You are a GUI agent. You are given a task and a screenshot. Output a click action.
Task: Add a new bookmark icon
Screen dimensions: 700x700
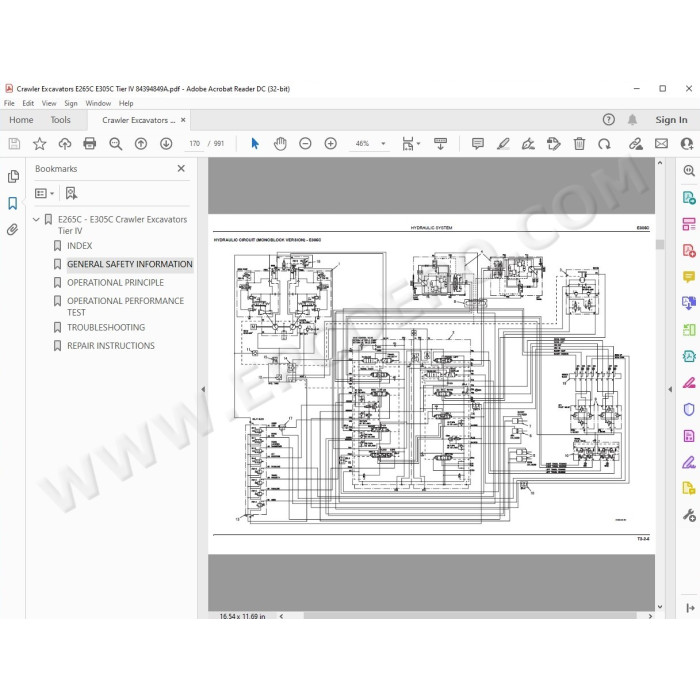click(71, 193)
